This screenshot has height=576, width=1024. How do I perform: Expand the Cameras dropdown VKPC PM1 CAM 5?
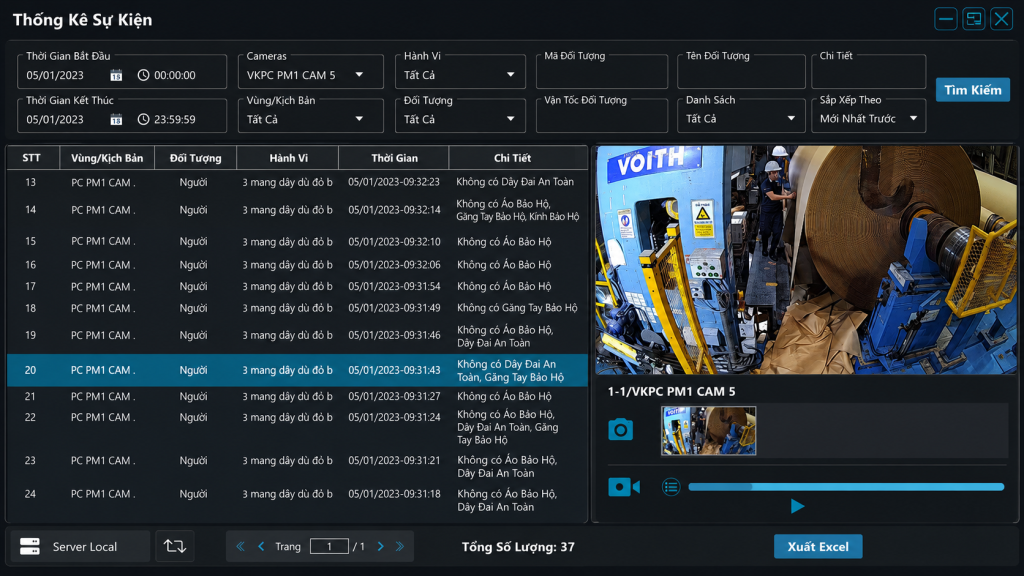311,75
